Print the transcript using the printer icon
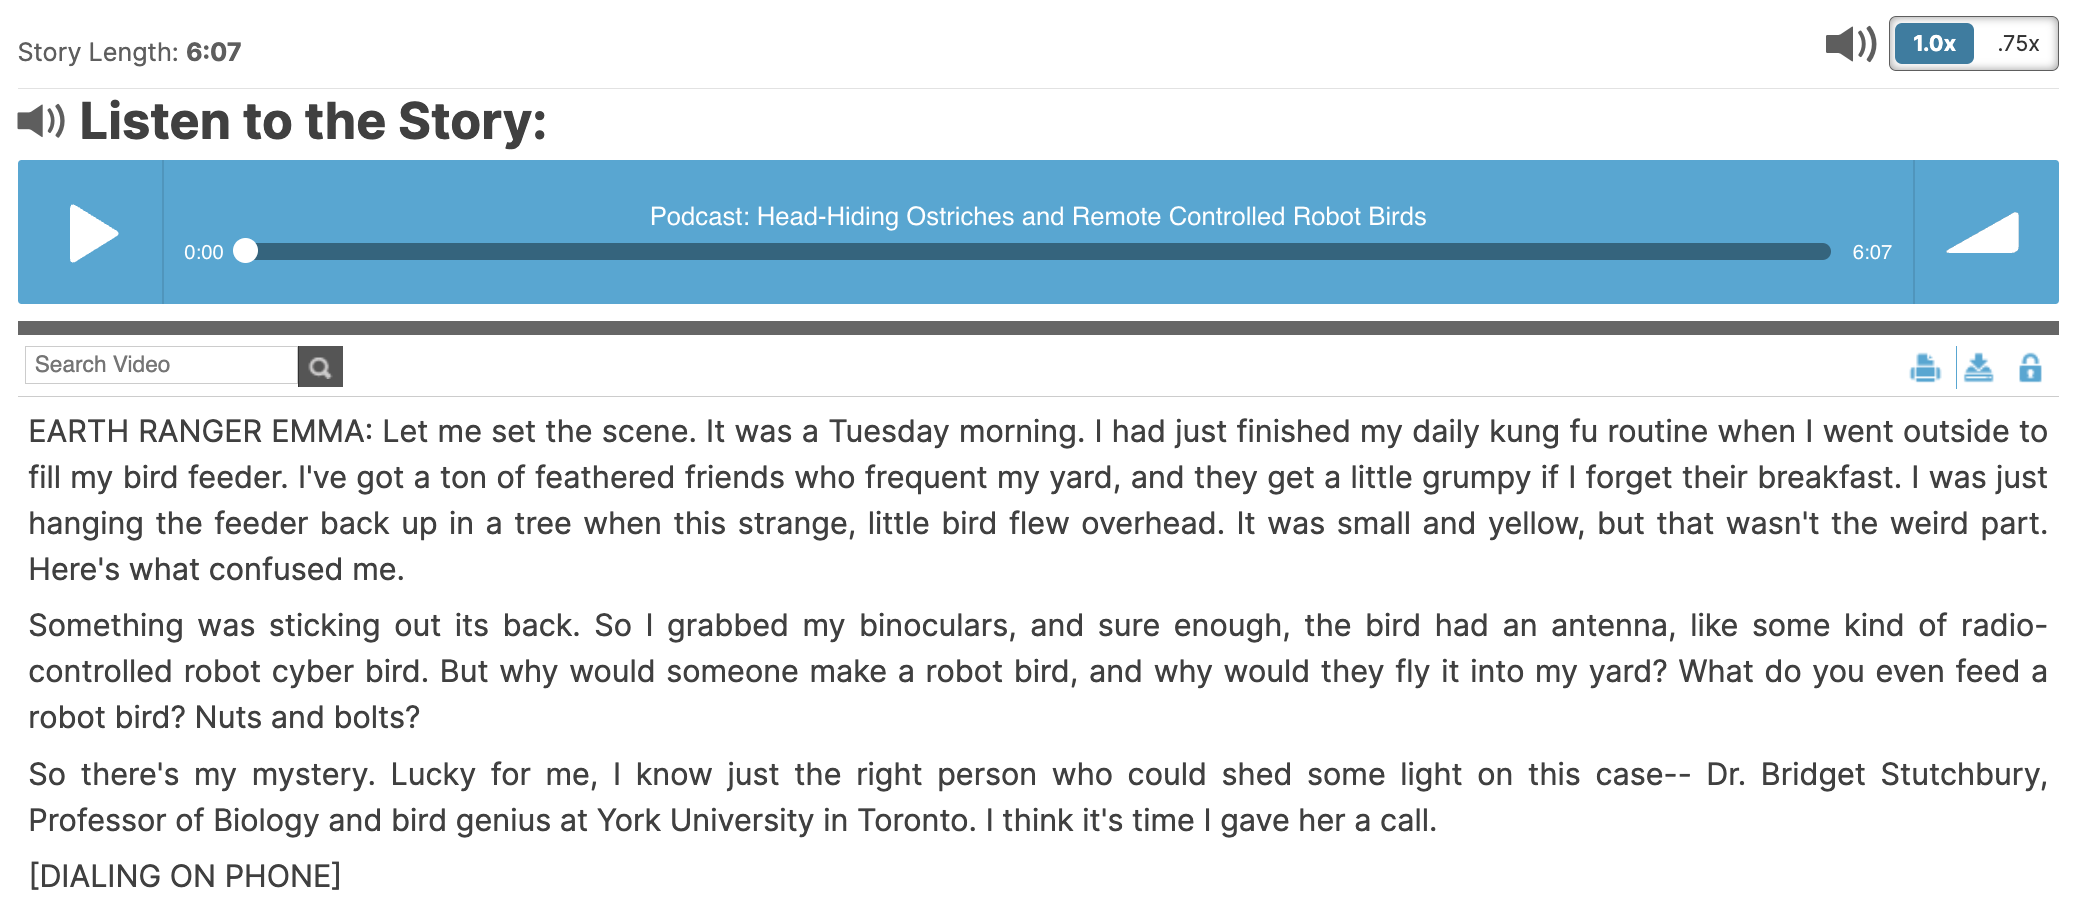2078x910 pixels. (1924, 368)
